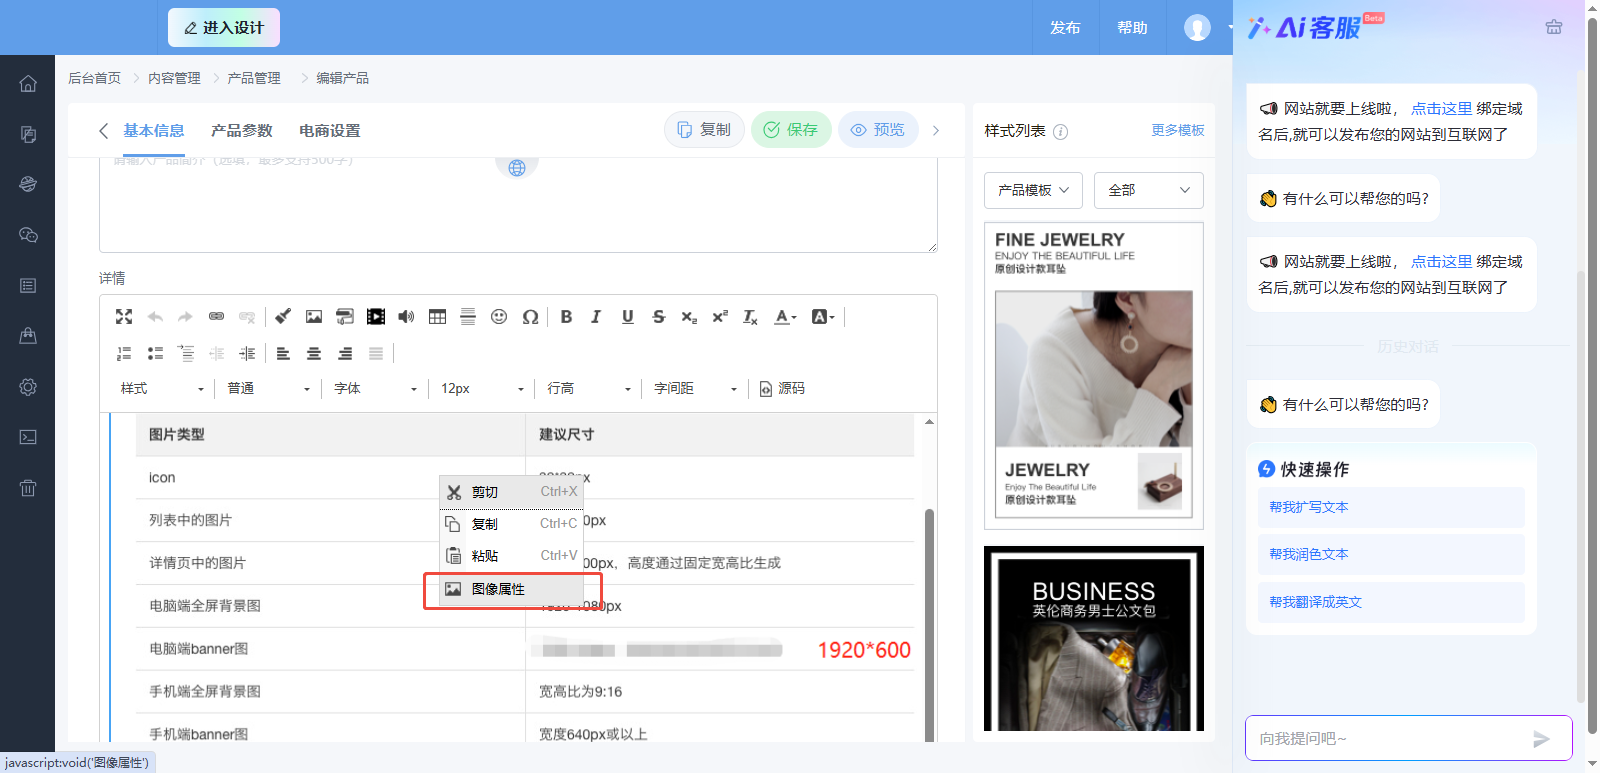Insert audio with the speaker icon
This screenshot has width=1600, height=773.
406,317
